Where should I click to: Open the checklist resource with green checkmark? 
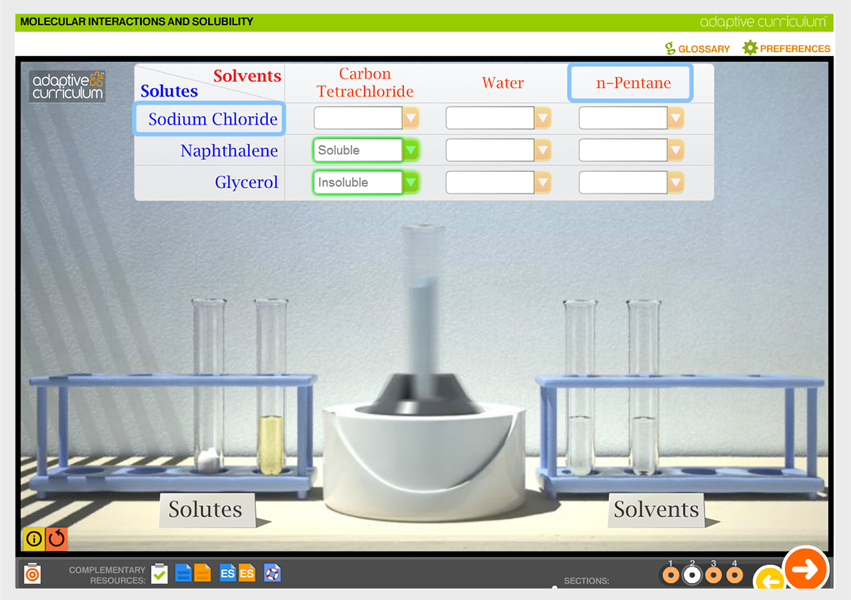(x=159, y=573)
